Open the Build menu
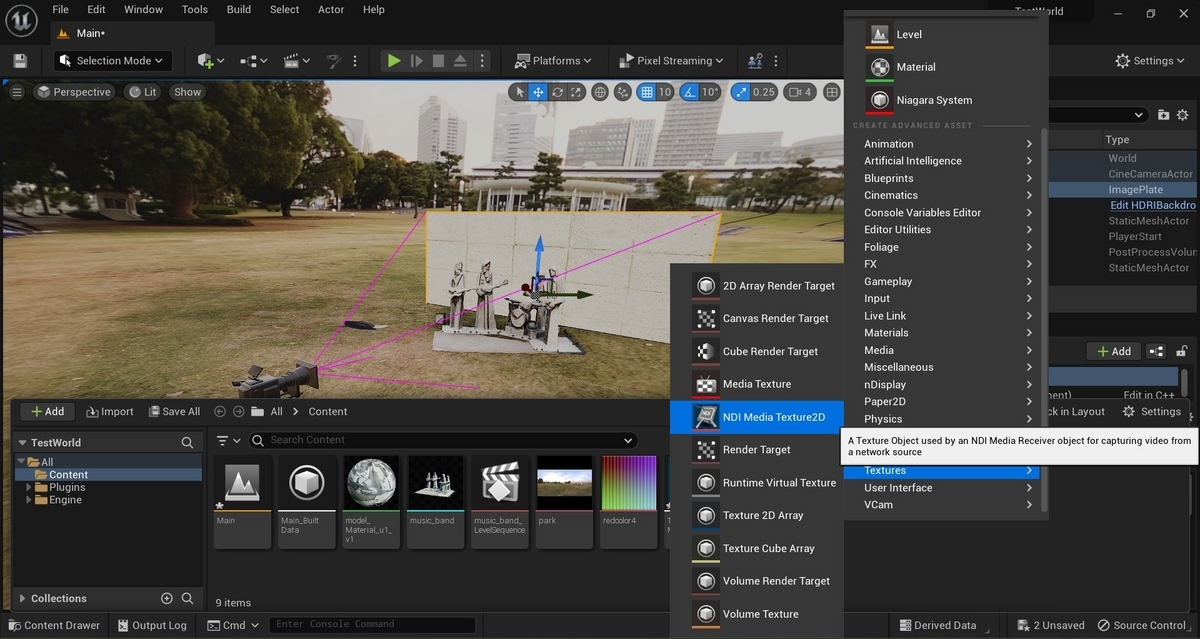Image resolution: width=1200 pixels, height=639 pixels. coord(239,9)
